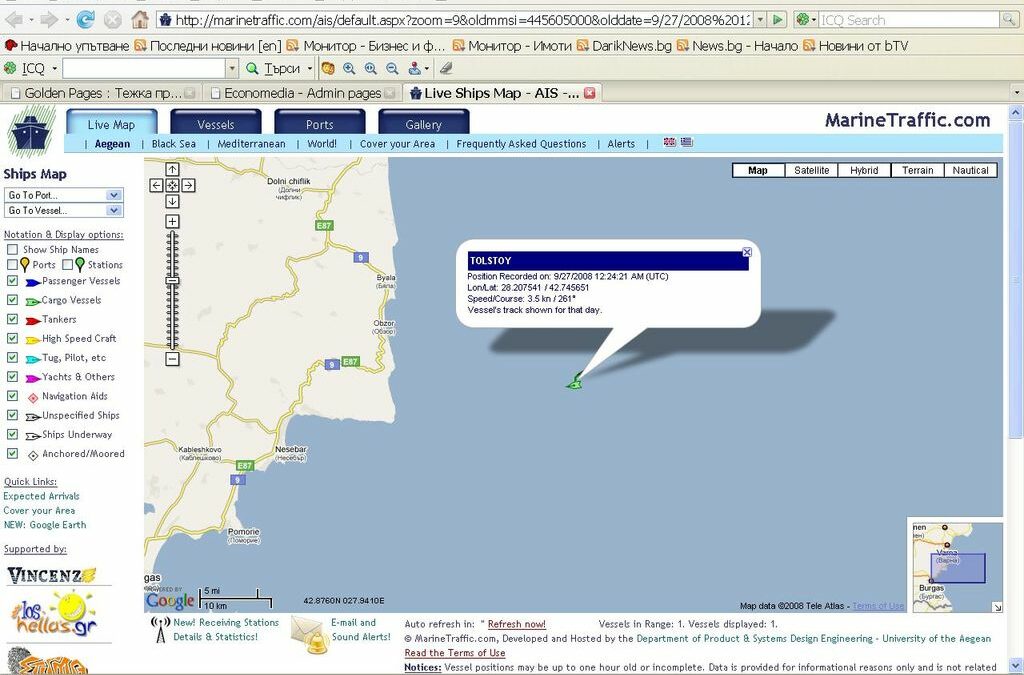Open the Vincenzo sponsor logo
This screenshot has width=1024, height=675.
[x=52, y=575]
